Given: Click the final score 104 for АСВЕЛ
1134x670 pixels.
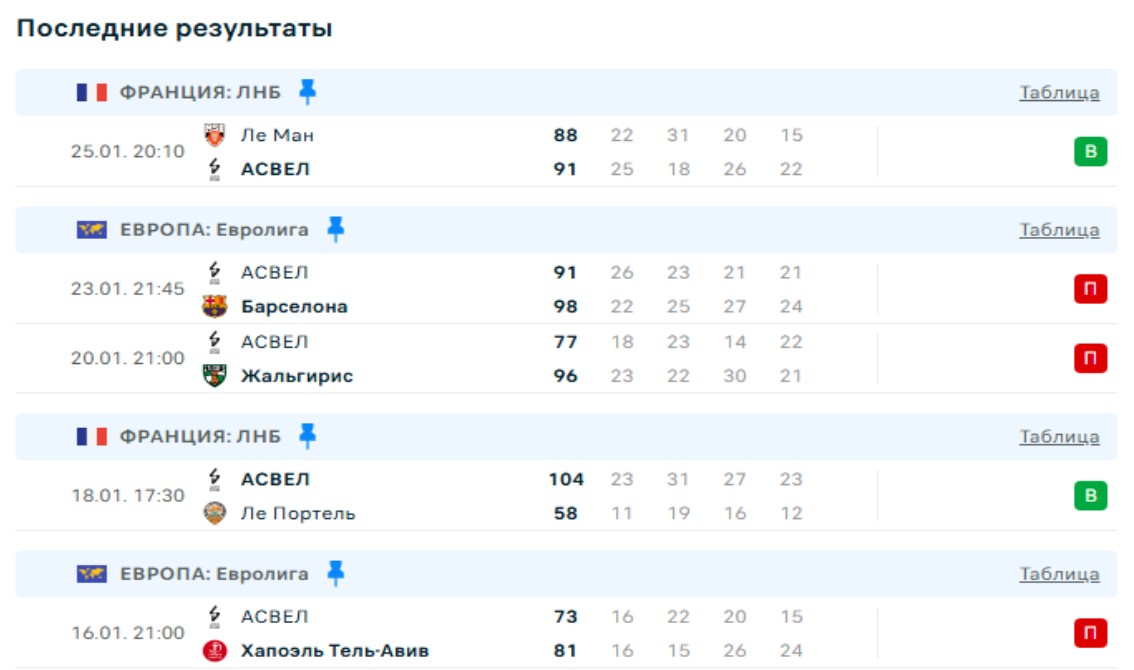Looking at the screenshot, I should [566, 479].
